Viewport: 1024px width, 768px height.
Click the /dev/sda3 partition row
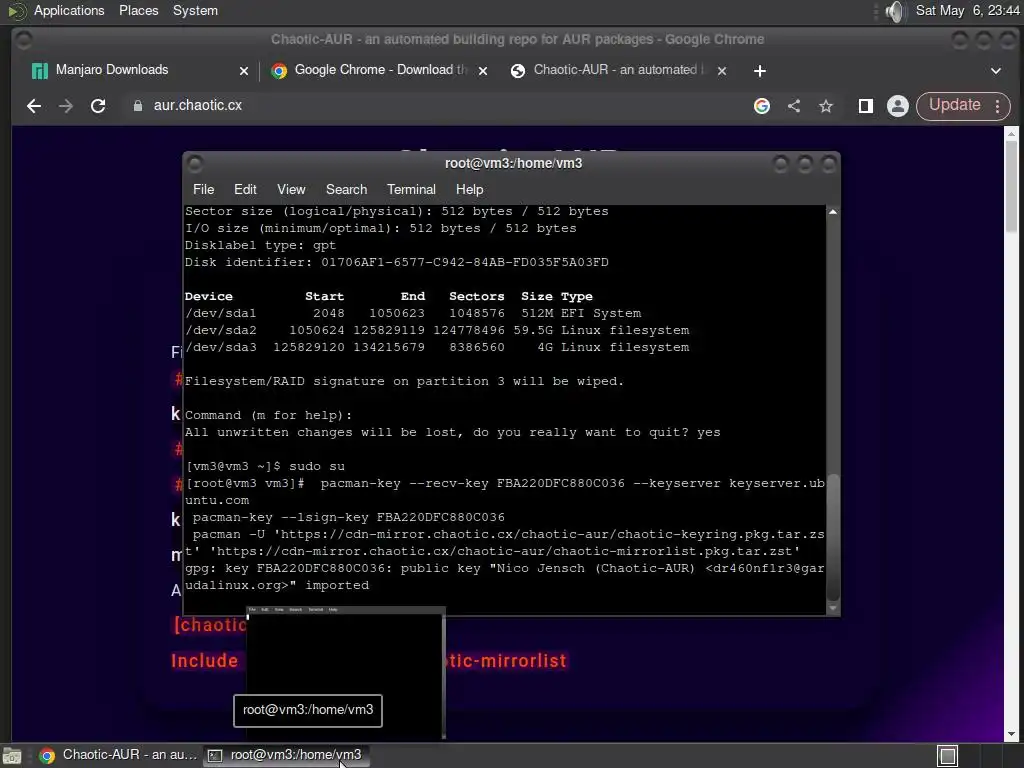tap(437, 347)
